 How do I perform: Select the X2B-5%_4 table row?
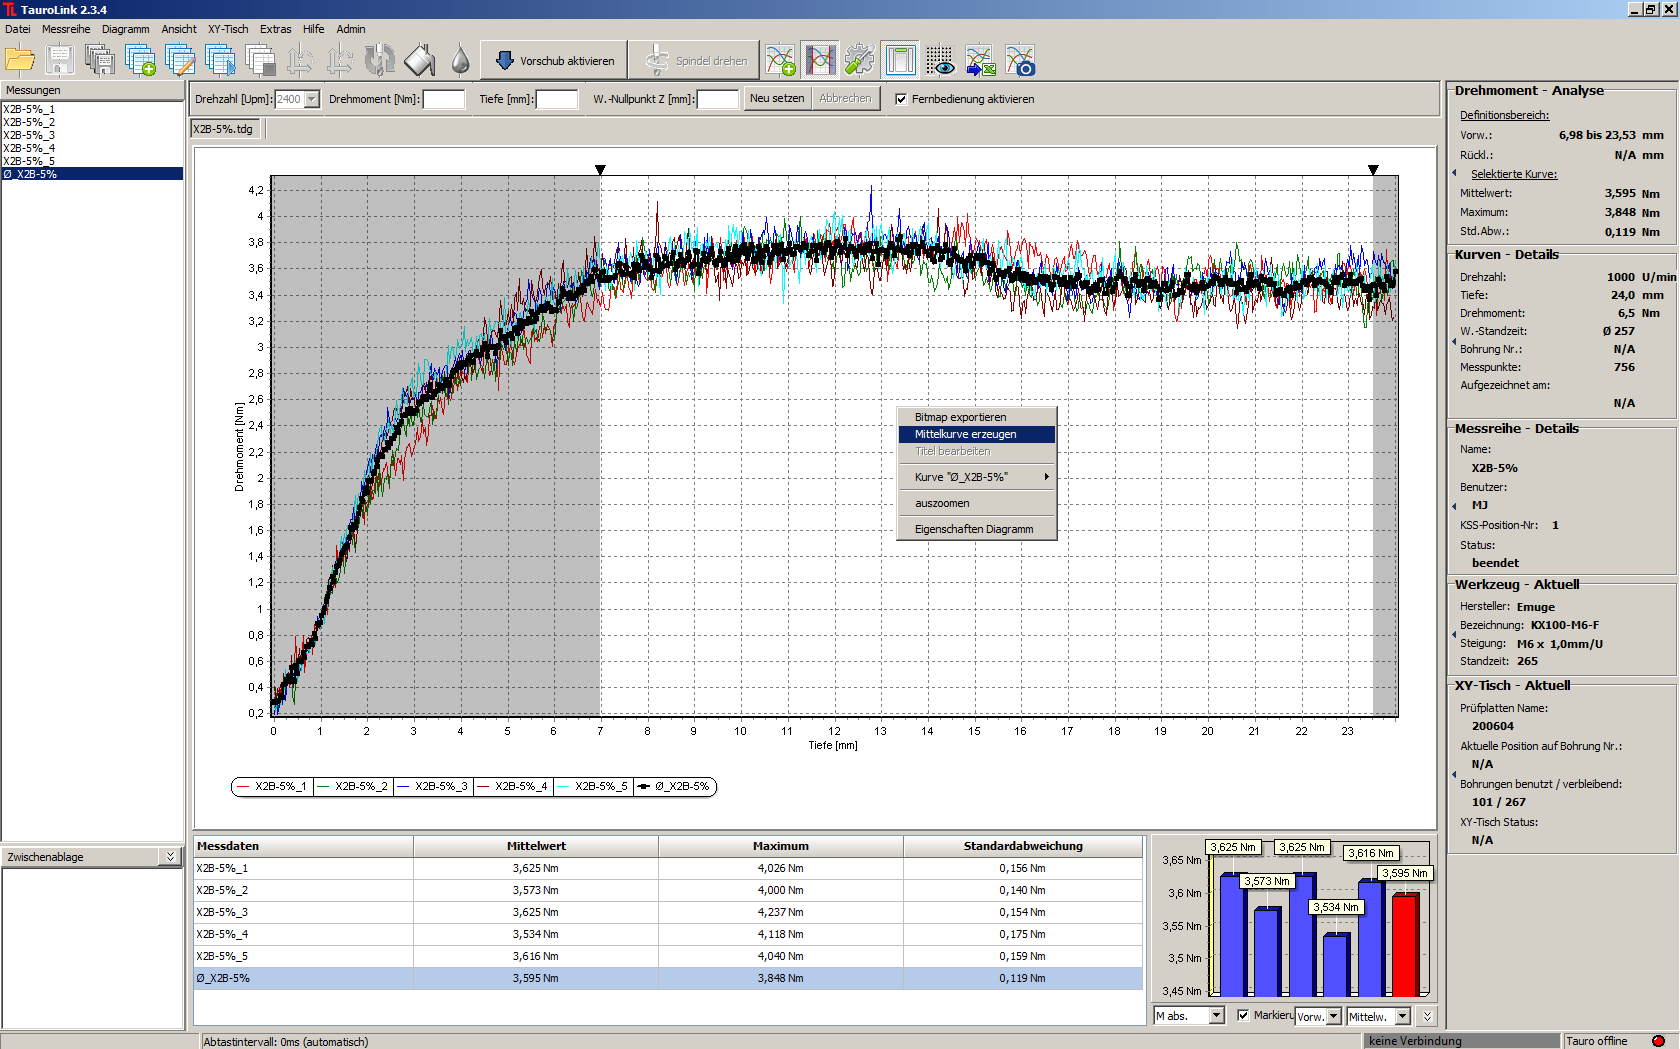pyautogui.click(x=668, y=934)
